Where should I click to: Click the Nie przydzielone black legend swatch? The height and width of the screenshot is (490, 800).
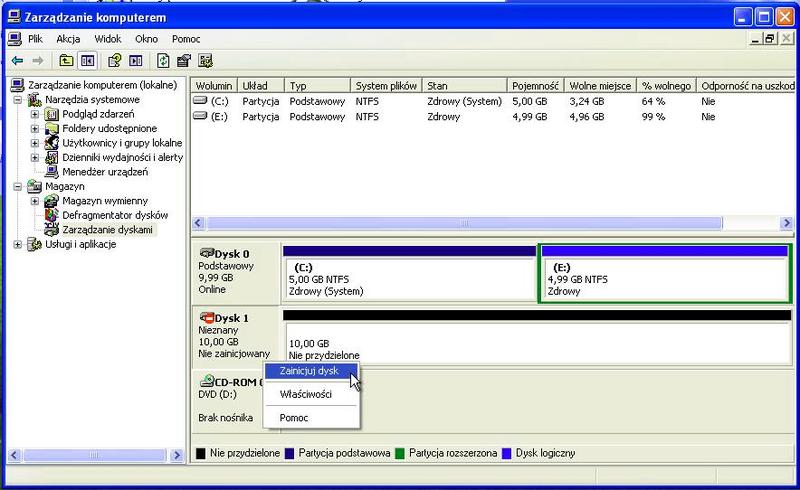pyautogui.click(x=201, y=453)
